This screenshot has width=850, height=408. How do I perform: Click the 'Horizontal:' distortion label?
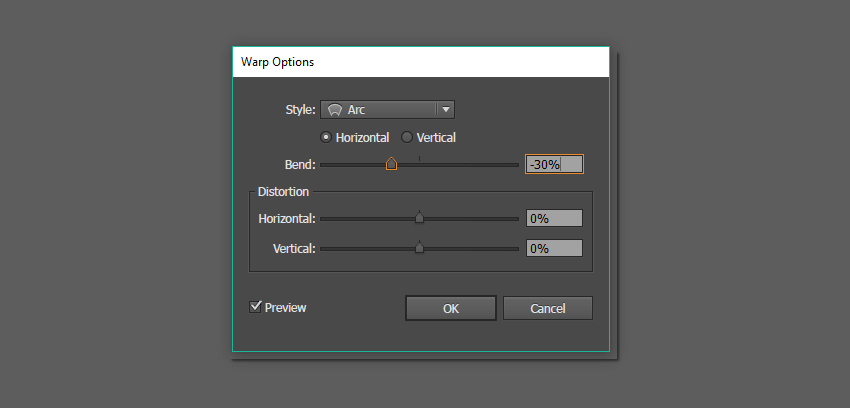click(287, 218)
